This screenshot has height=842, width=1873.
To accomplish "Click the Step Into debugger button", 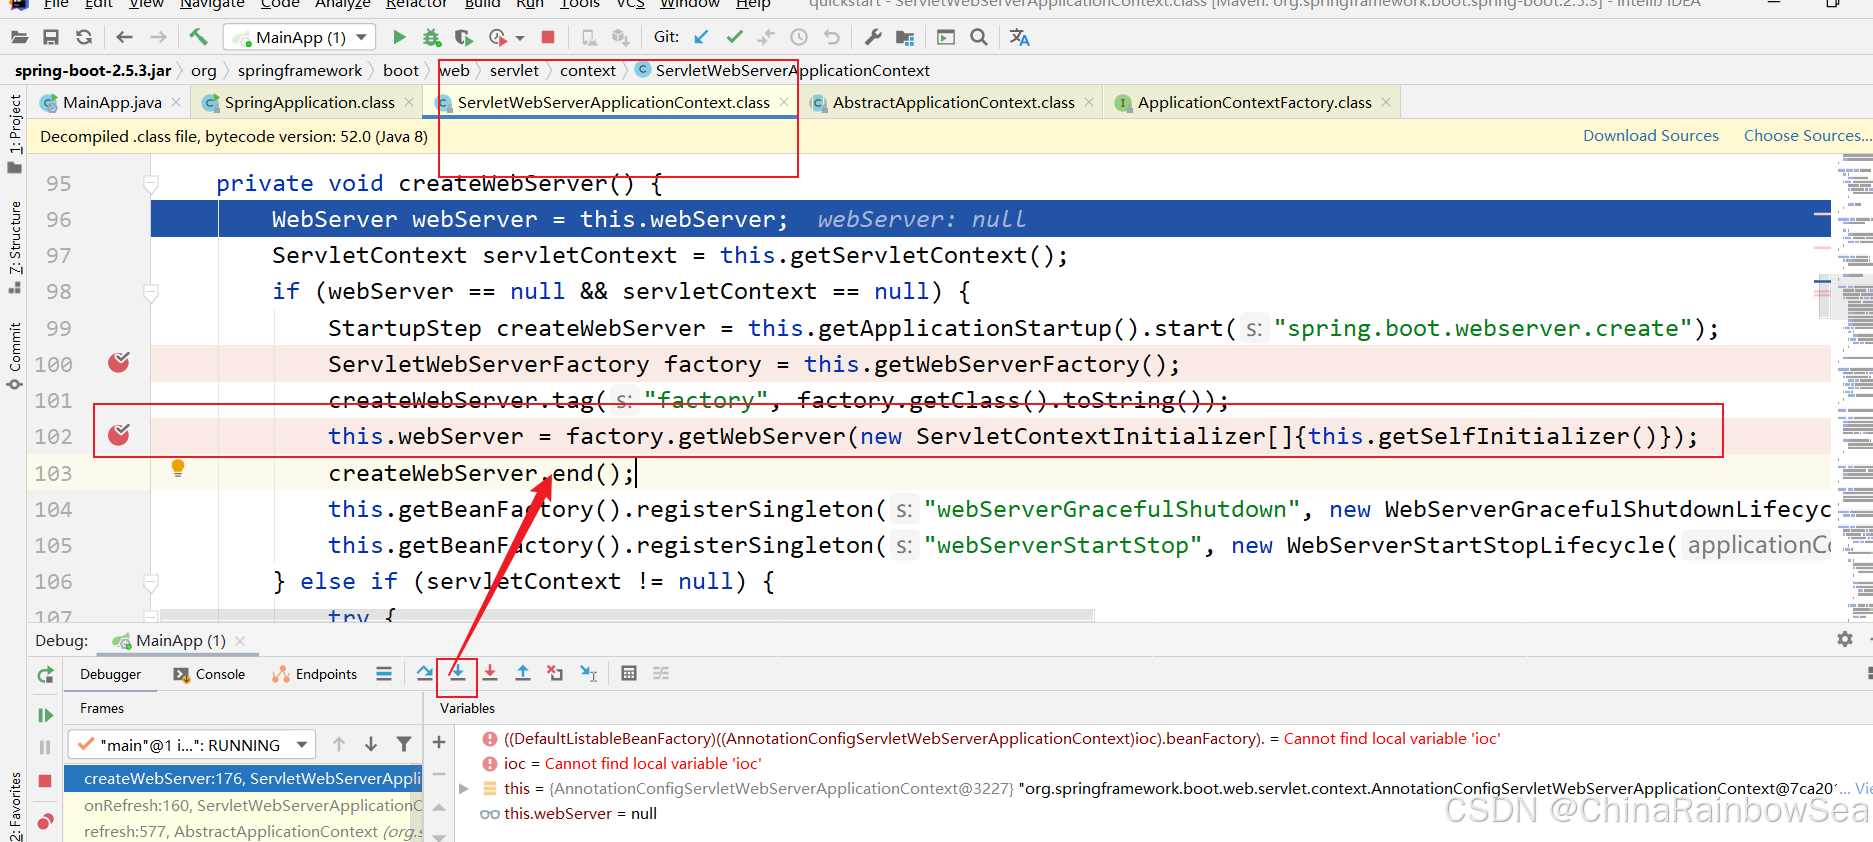I will pos(457,673).
